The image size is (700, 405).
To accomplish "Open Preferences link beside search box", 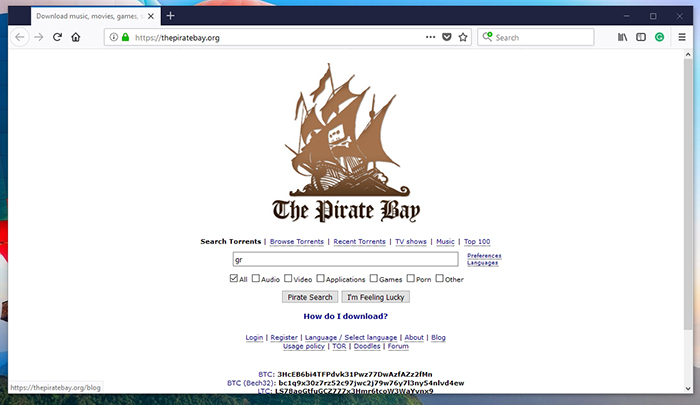I will 484,255.
